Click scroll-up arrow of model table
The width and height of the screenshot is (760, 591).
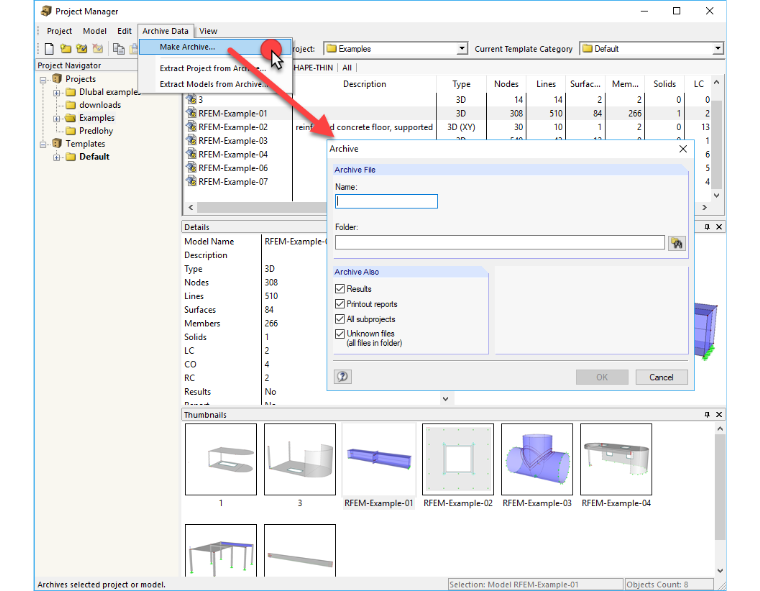click(x=716, y=83)
